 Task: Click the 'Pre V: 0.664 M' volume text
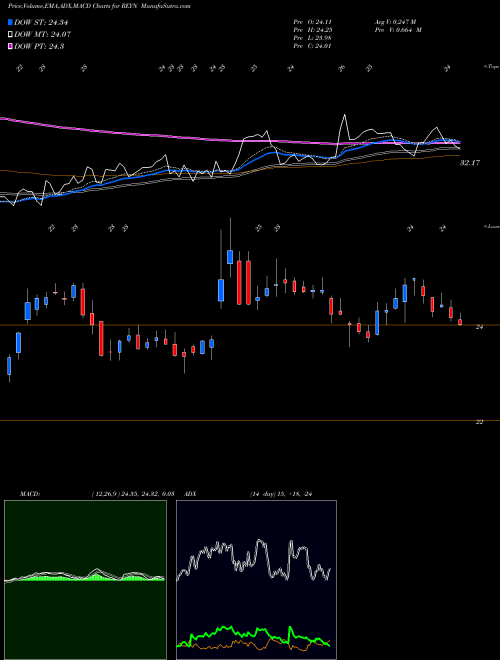[398, 30]
